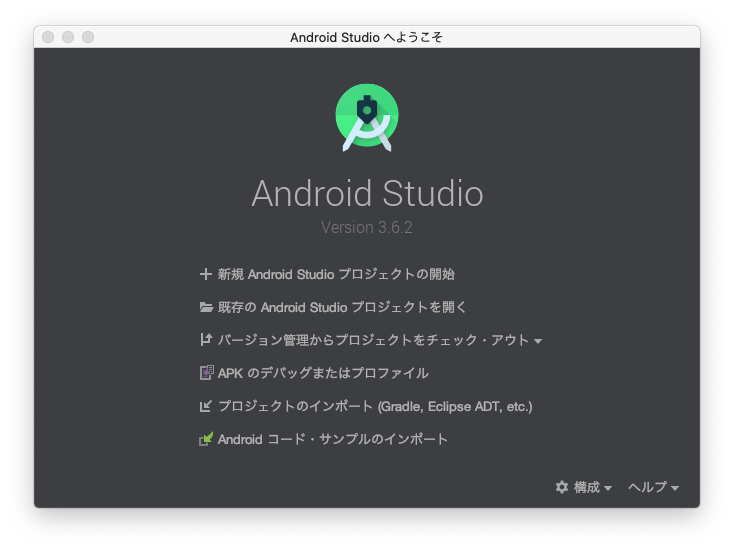The width and height of the screenshot is (734, 550).
Task: Click the open folder icon
Action: pyautogui.click(x=206, y=308)
